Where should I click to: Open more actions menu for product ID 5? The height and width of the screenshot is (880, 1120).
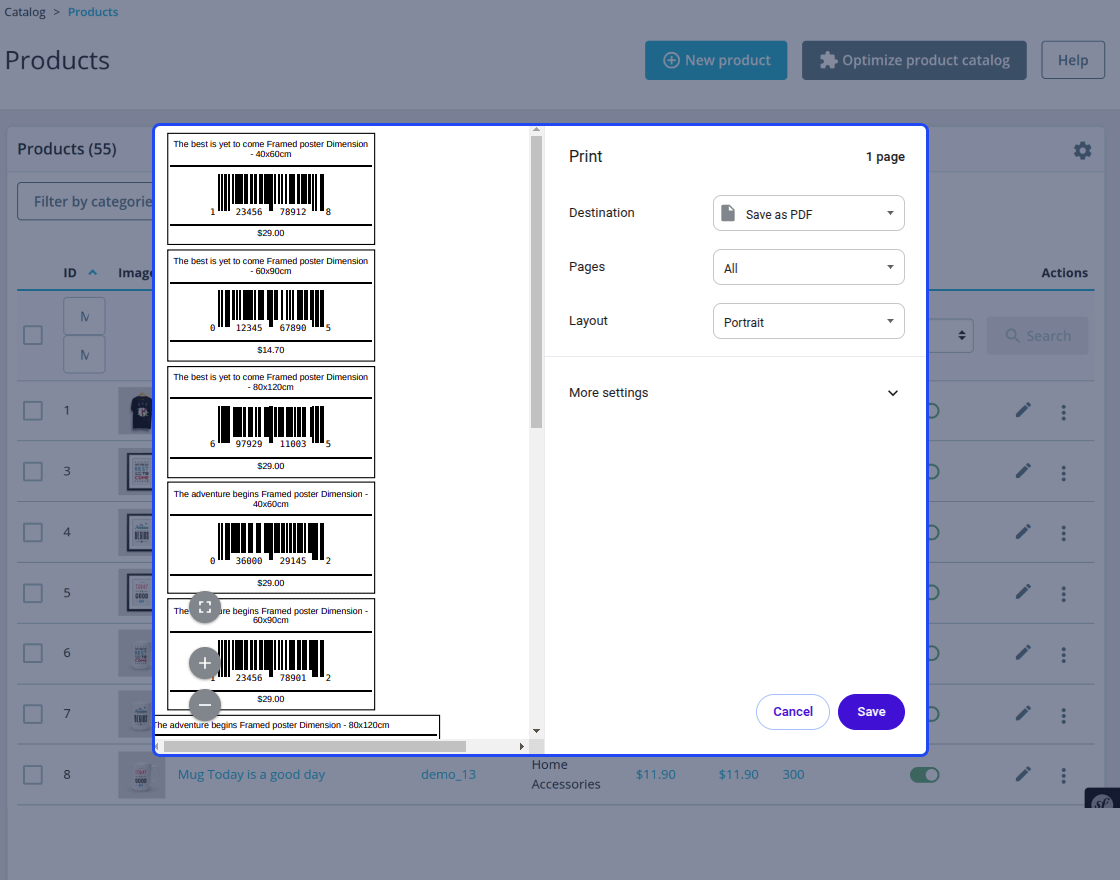point(1064,594)
